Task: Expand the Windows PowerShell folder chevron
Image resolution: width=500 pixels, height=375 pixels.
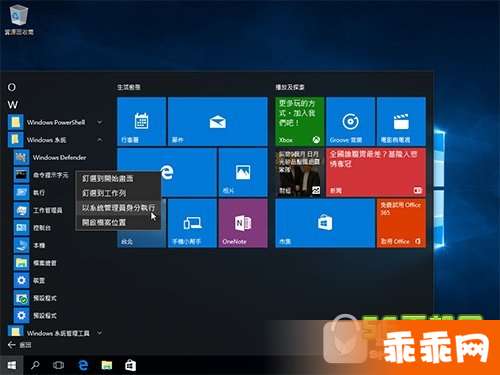Action: (x=100, y=122)
